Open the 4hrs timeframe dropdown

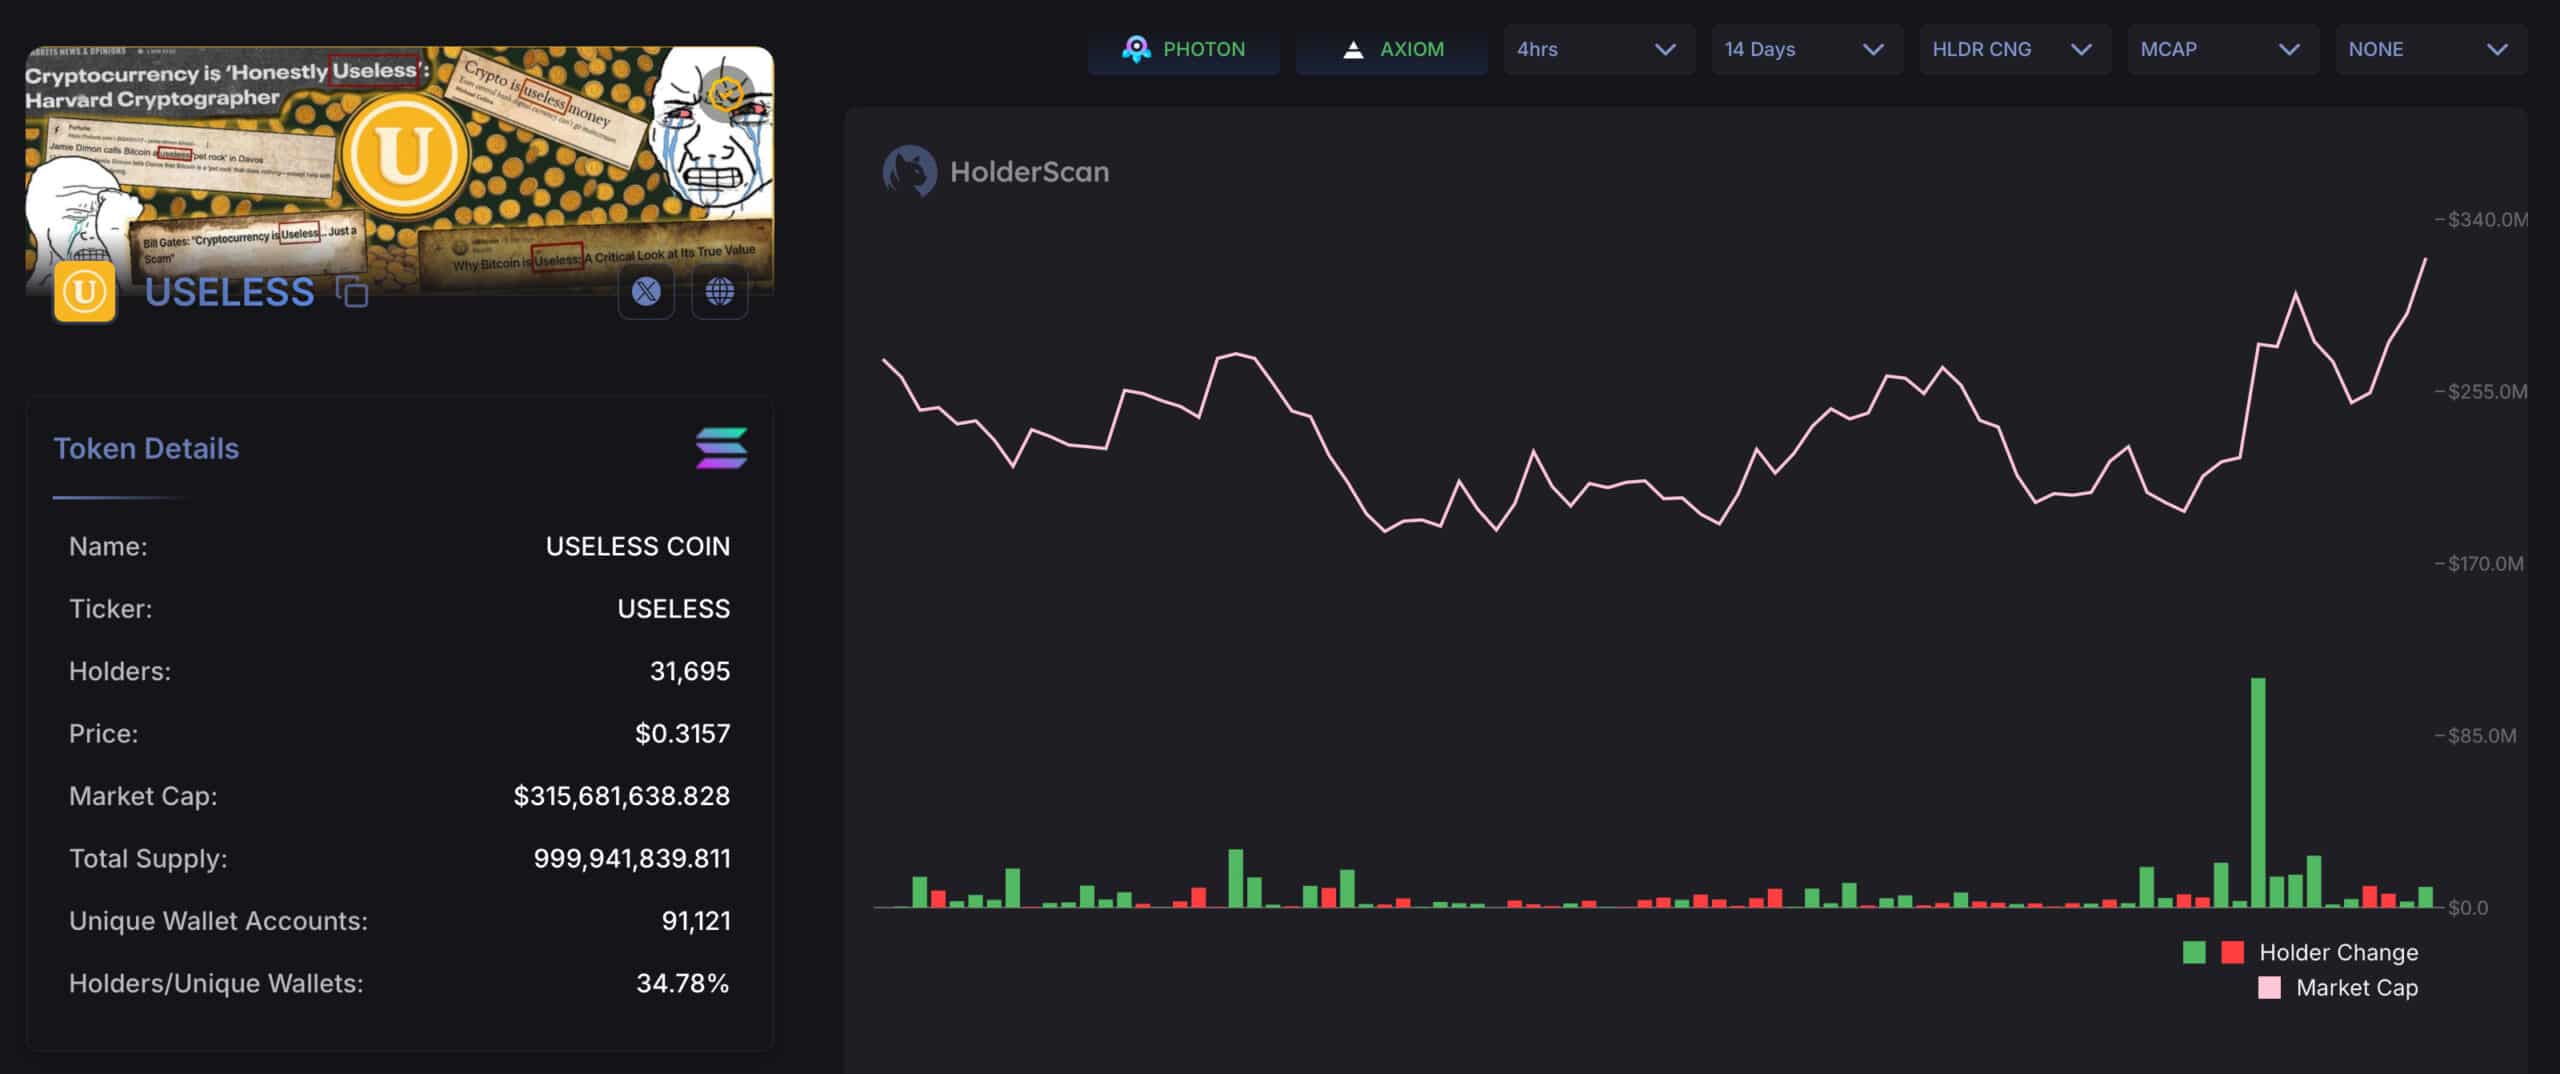(1598, 48)
